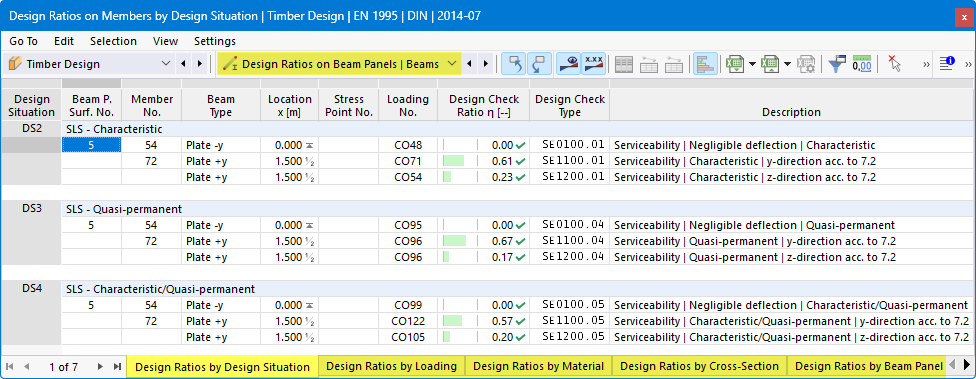The height and width of the screenshot is (379, 976).
Task: Click the SLS - Quasi-permanent group row
Action: point(518,209)
